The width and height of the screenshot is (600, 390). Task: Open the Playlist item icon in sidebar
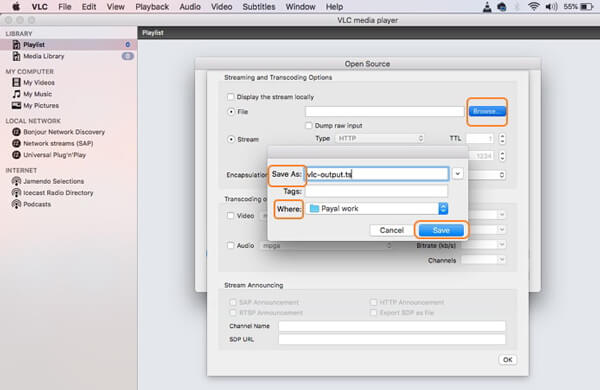tap(16, 45)
